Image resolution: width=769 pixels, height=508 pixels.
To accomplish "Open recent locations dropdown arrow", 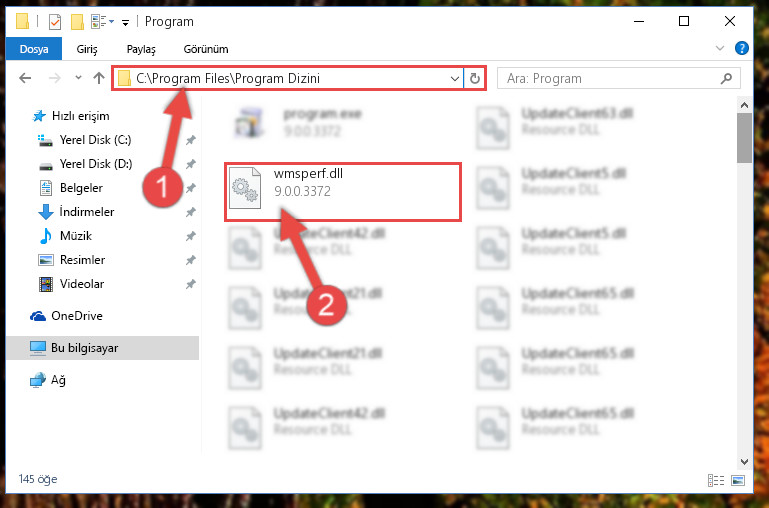I will coord(78,77).
